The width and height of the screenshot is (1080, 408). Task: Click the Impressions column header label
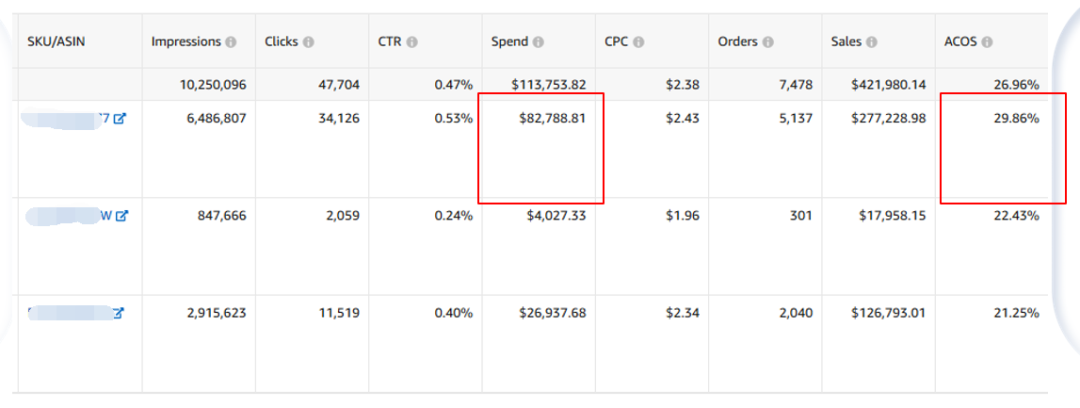click(186, 42)
